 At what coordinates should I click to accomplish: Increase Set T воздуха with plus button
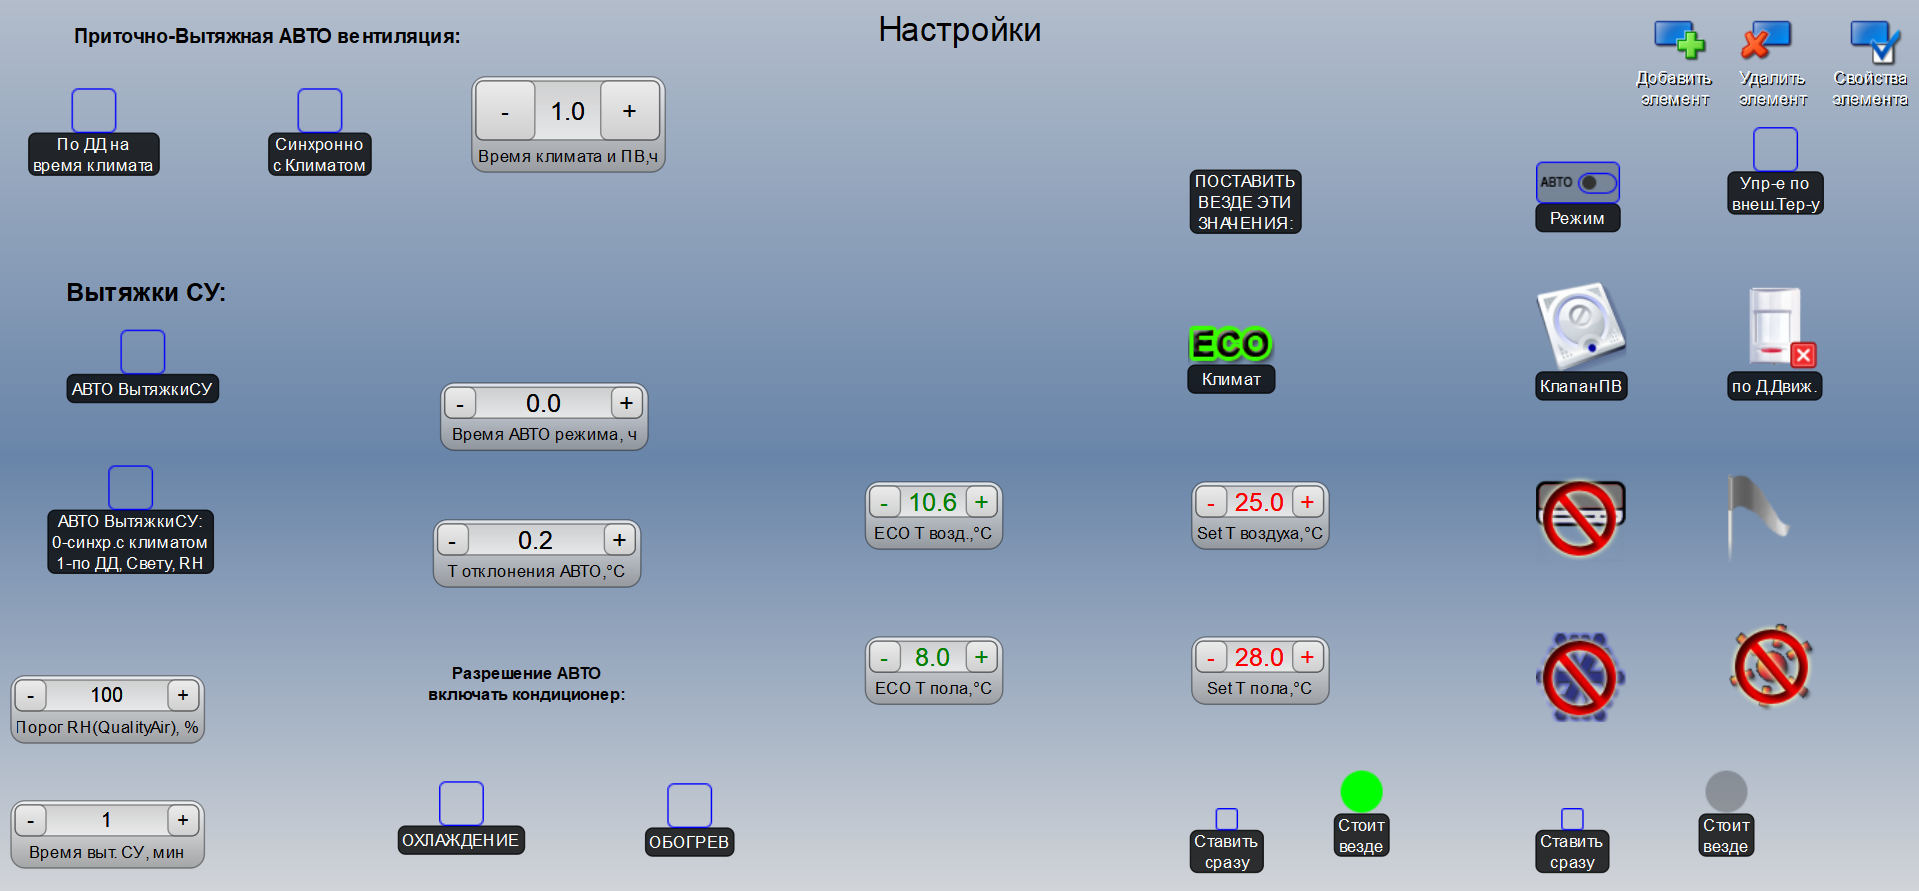pyautogui.click(x=1307, y=502)
